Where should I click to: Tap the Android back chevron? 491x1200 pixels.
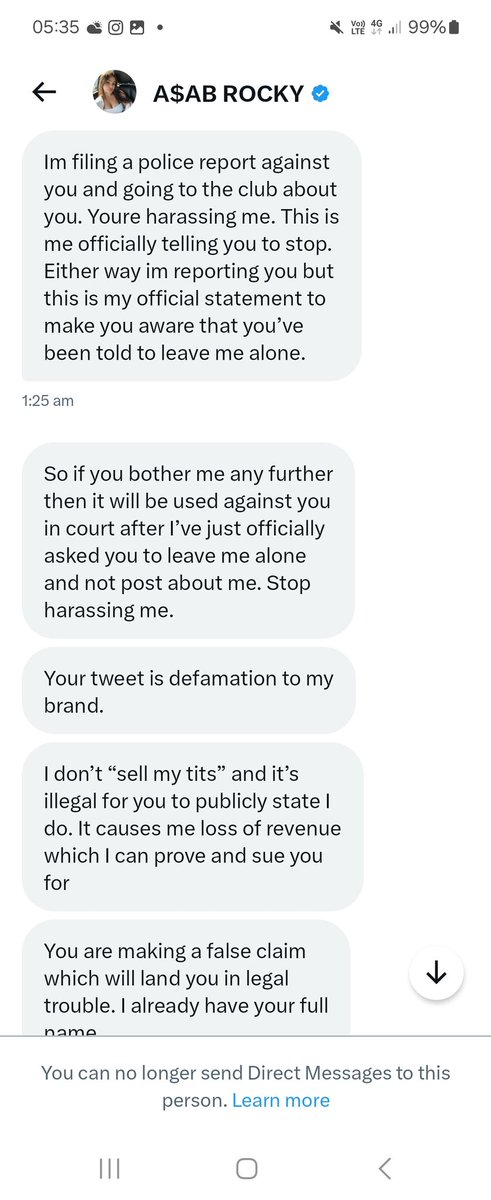click(x=385, y=1168)
